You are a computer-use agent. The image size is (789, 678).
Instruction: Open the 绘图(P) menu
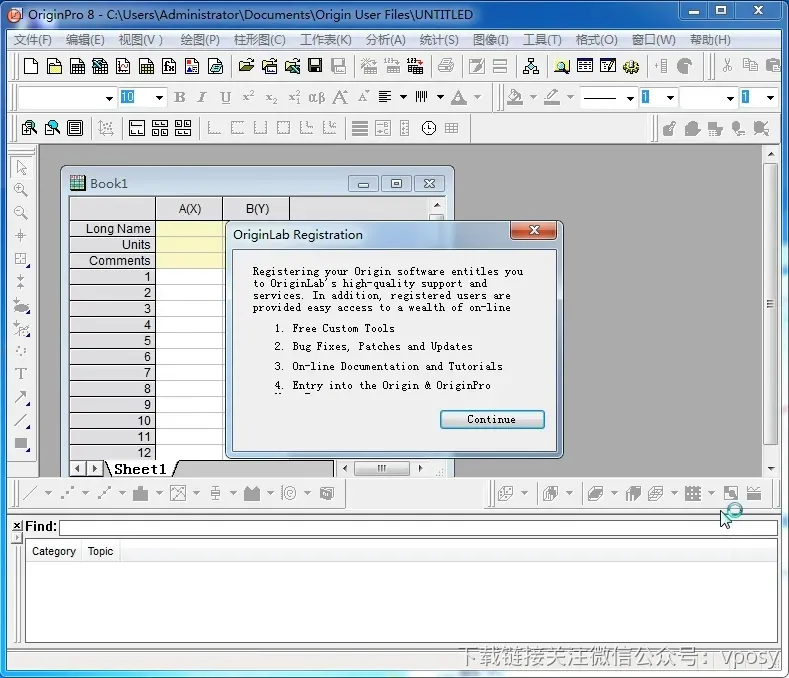point(200,40)
